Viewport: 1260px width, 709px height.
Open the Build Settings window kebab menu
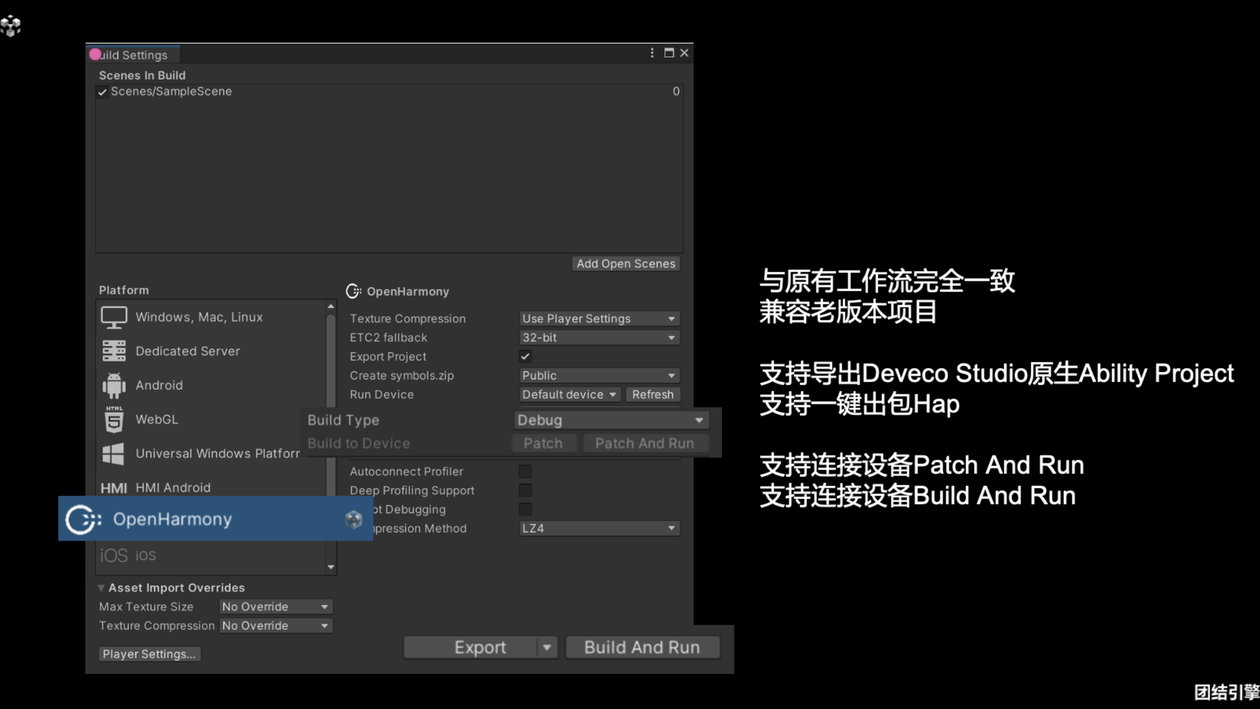[651, 52]
